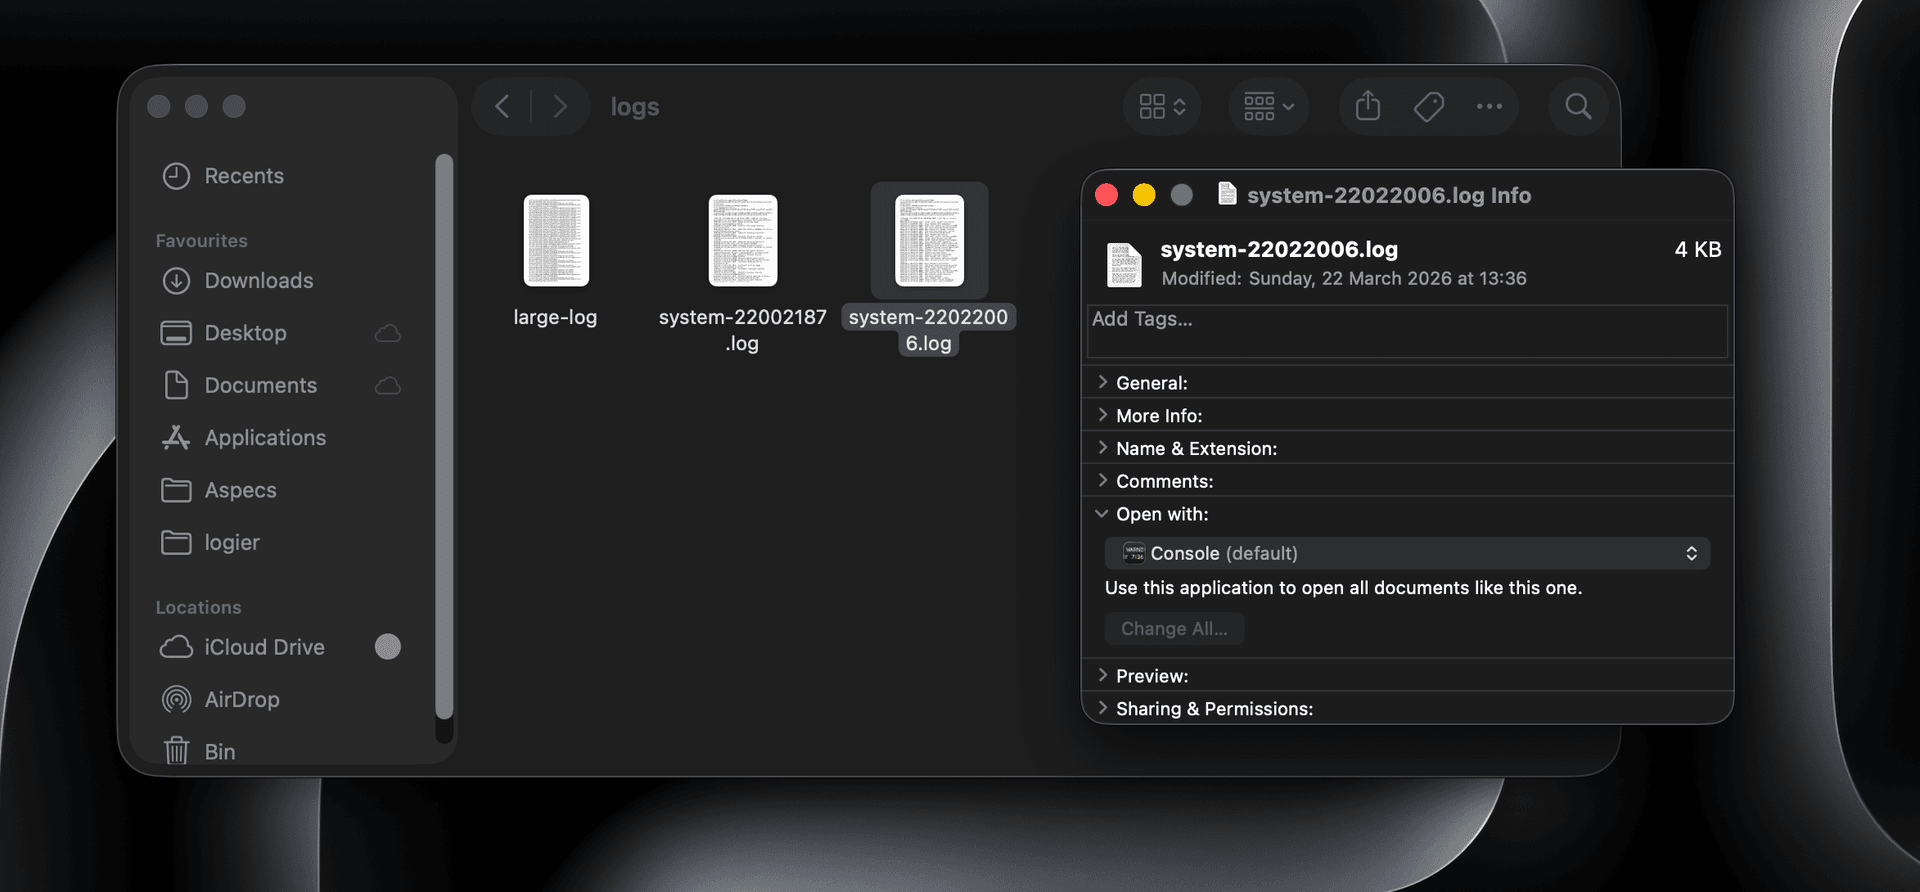Click the Change All button

click(1174, 629)
